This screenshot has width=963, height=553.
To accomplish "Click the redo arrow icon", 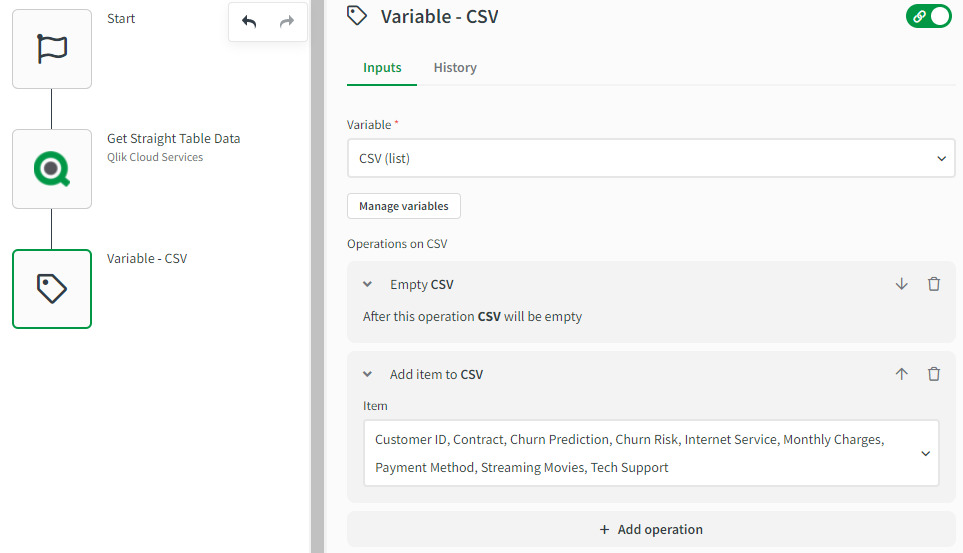I will [x=287, y=22].
